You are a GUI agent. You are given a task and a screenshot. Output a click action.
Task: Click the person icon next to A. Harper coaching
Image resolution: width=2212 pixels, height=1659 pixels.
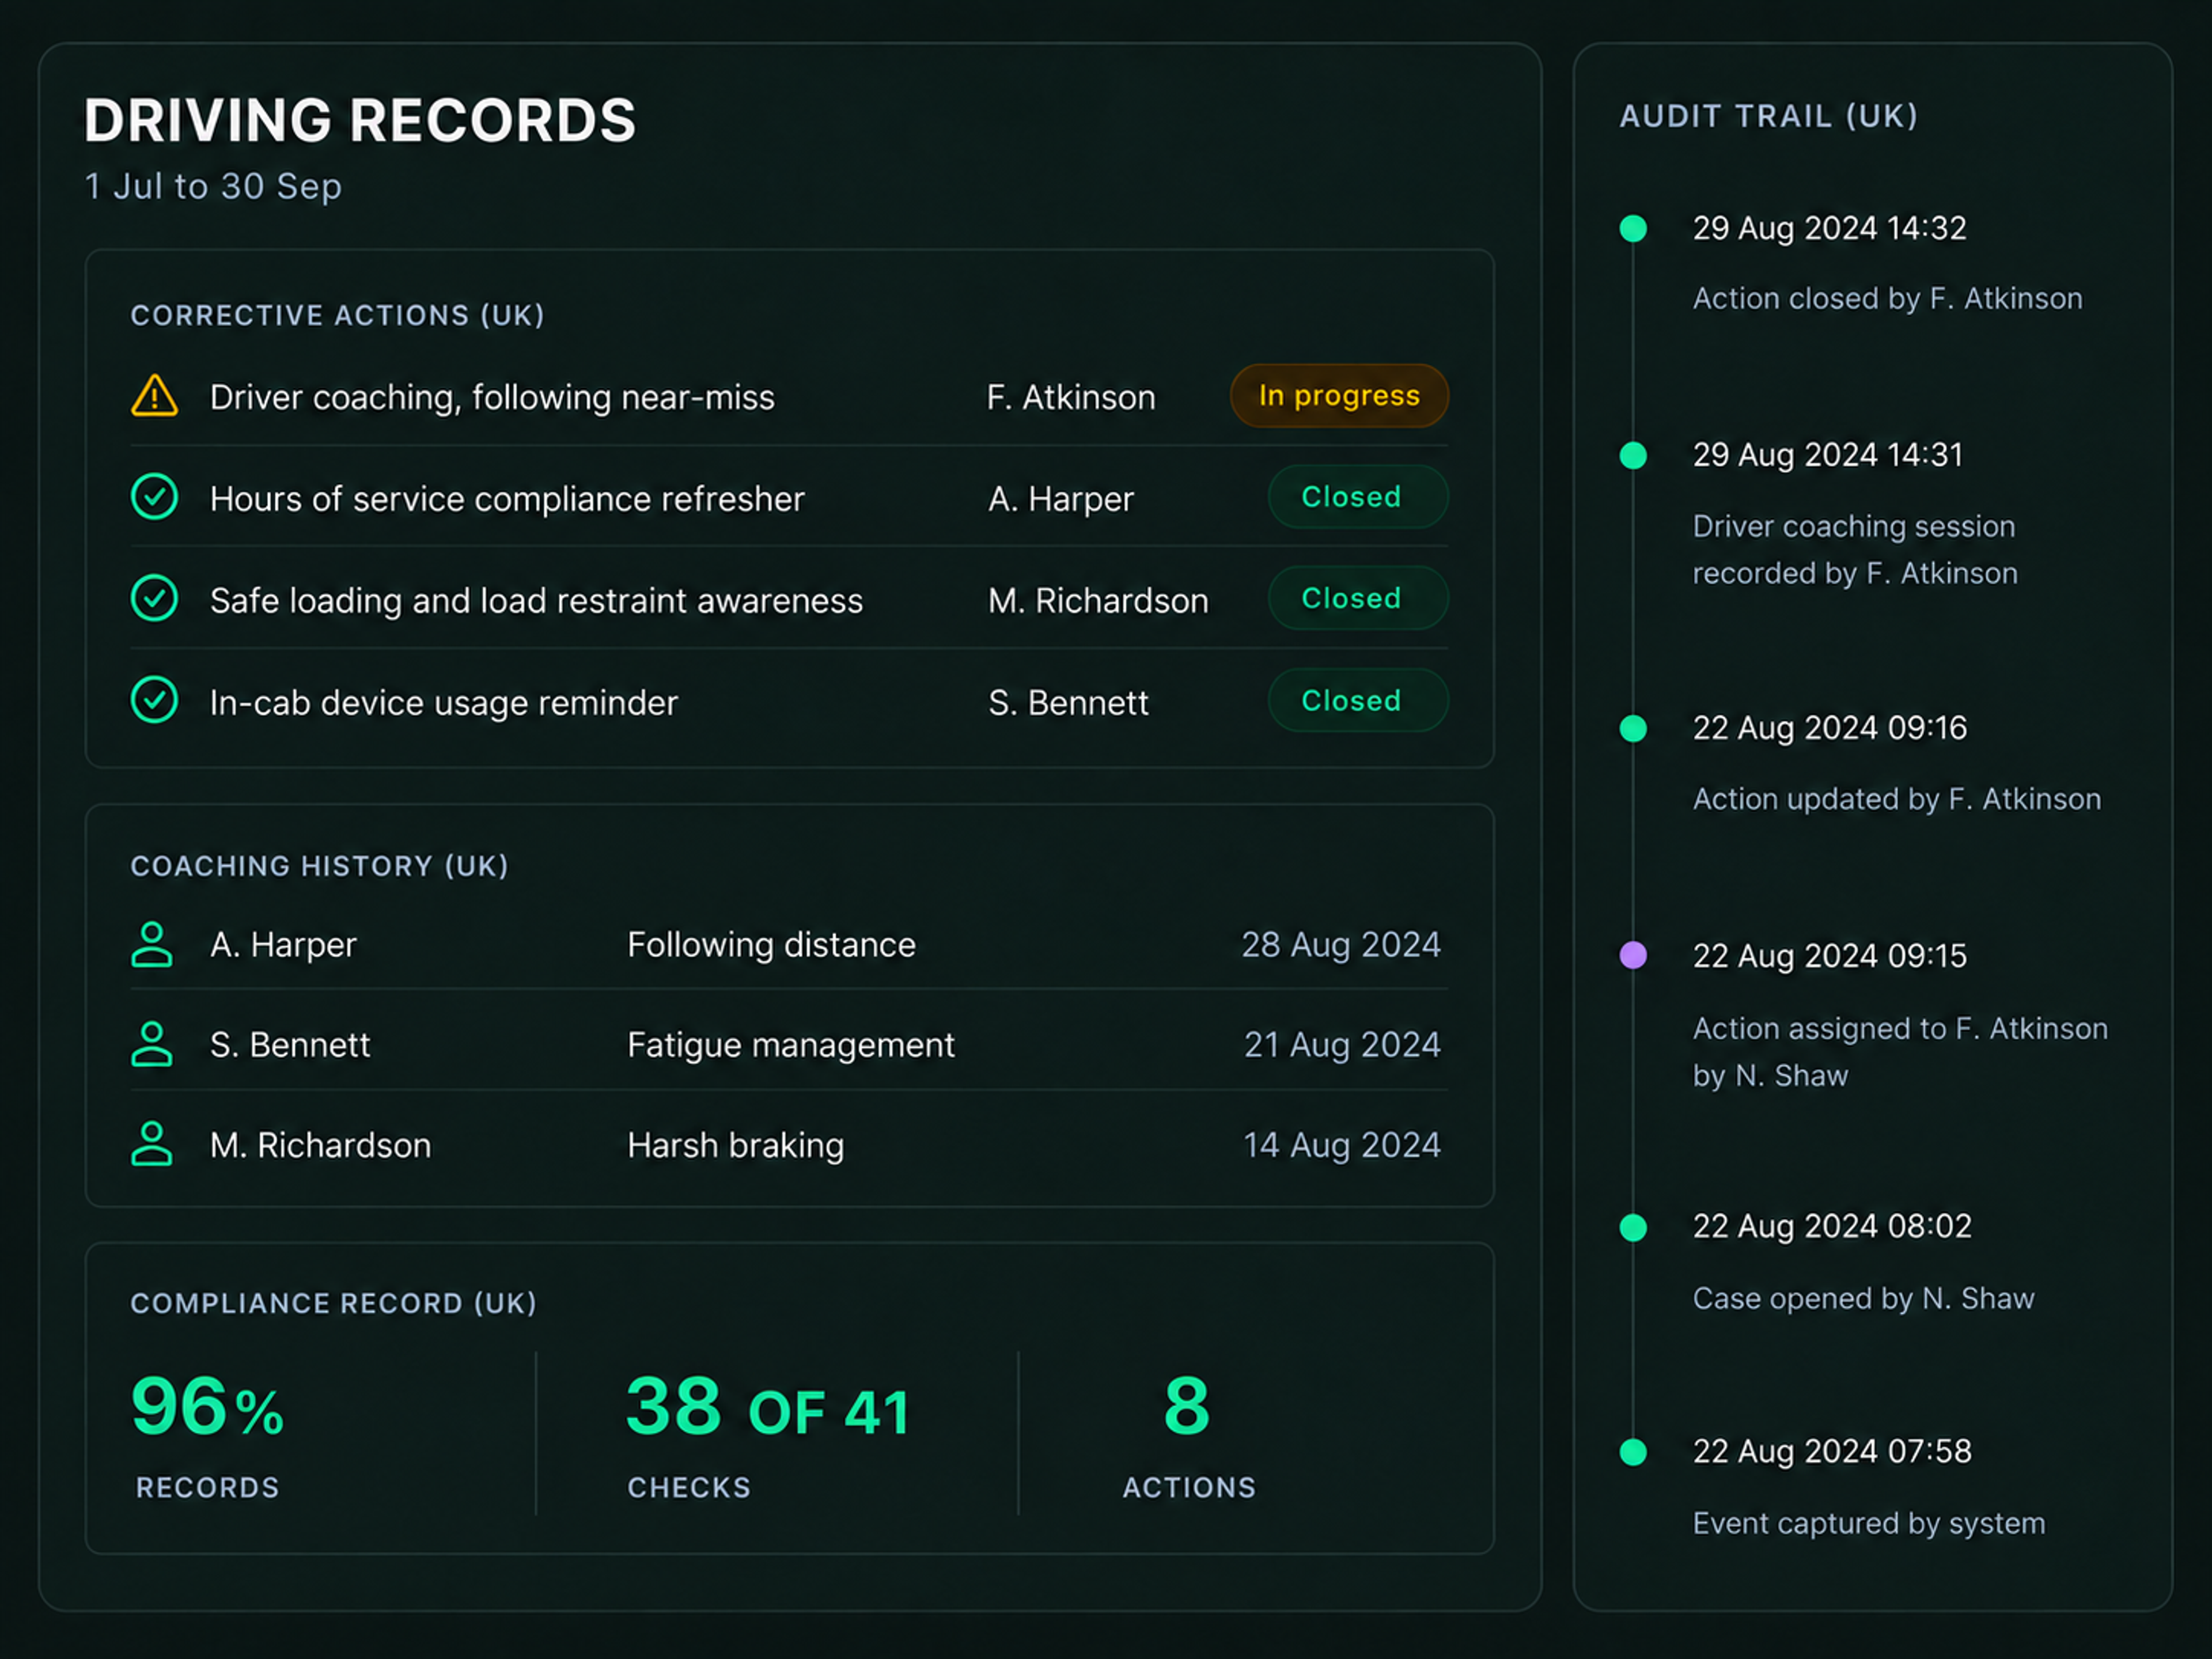pos(152,944)
